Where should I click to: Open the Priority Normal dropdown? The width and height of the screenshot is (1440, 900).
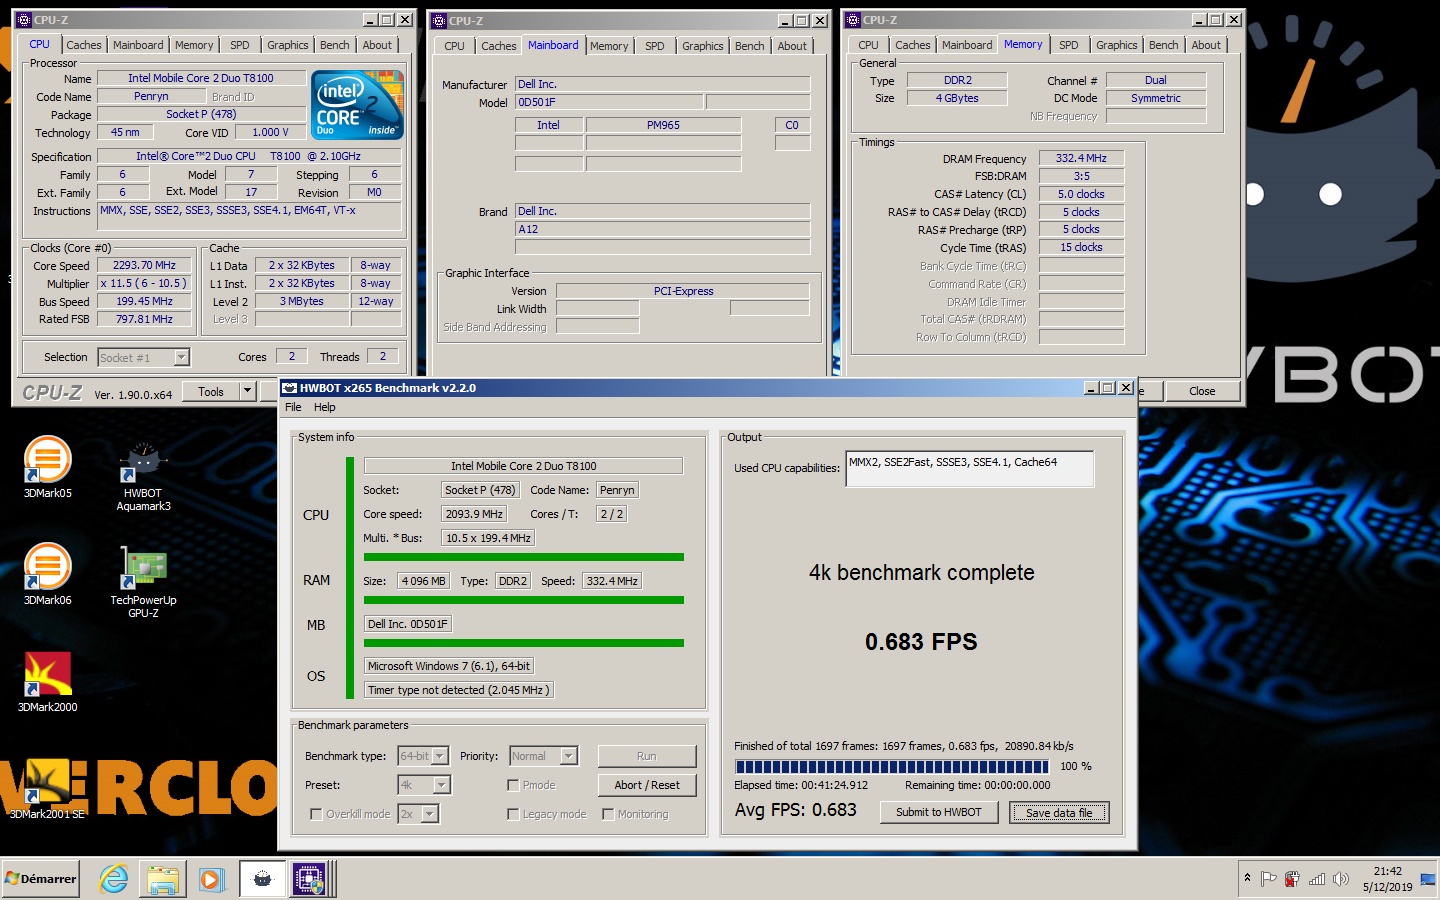(568, 756)
